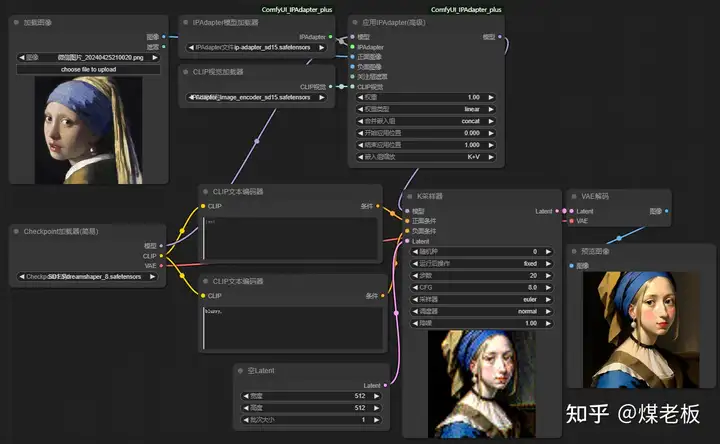This screenshot has width=720, height=444.
Task: Open the normal 调度器 dropdown
Action: (482, 311)
